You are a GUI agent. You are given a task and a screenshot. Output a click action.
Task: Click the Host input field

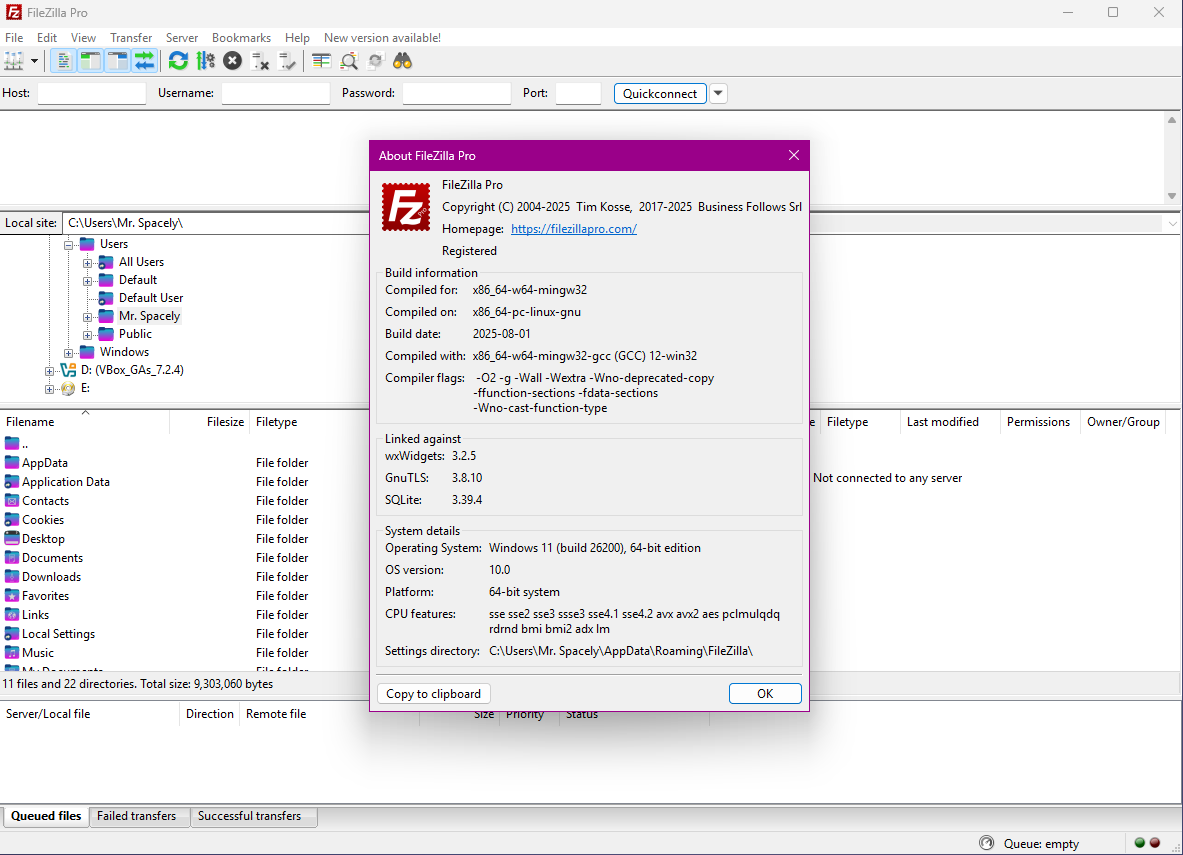click(x=91, y=93)
